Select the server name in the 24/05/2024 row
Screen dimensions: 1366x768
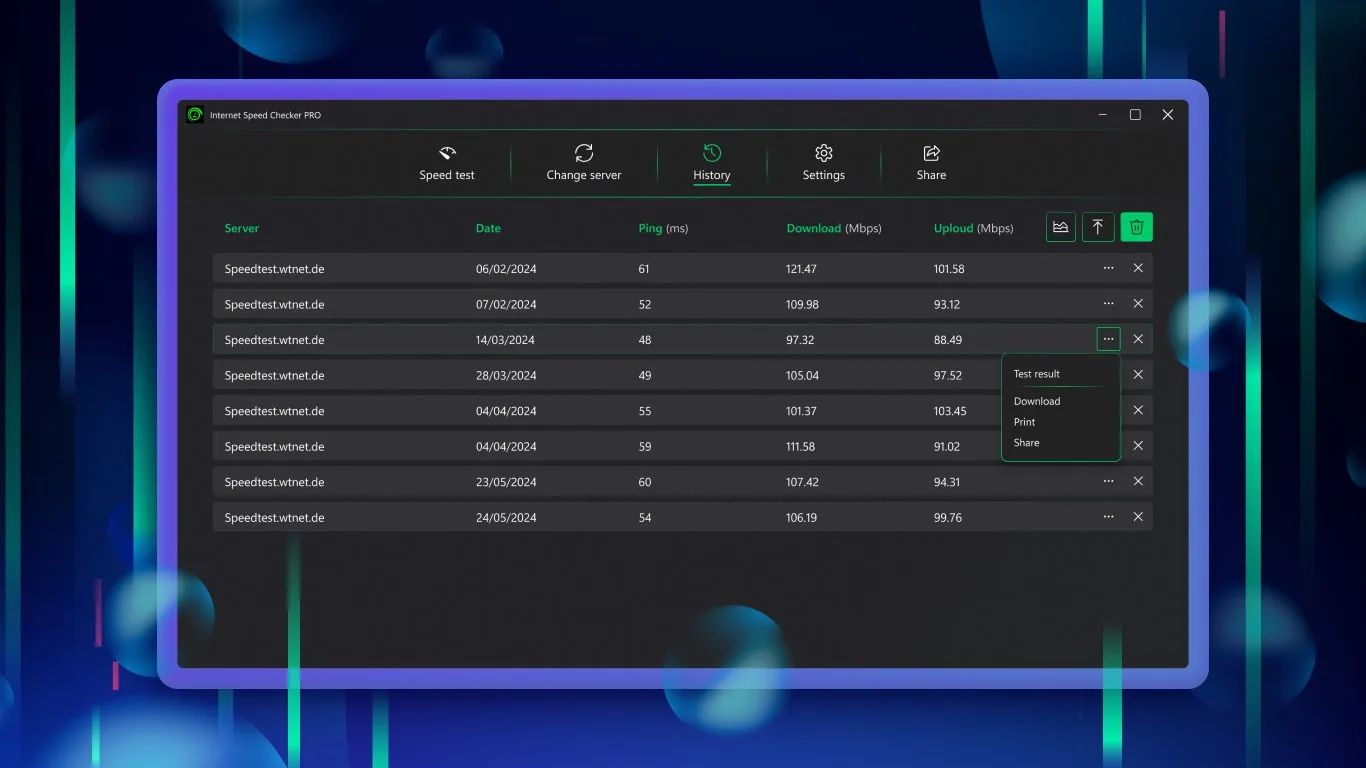[x=274, y=518]
